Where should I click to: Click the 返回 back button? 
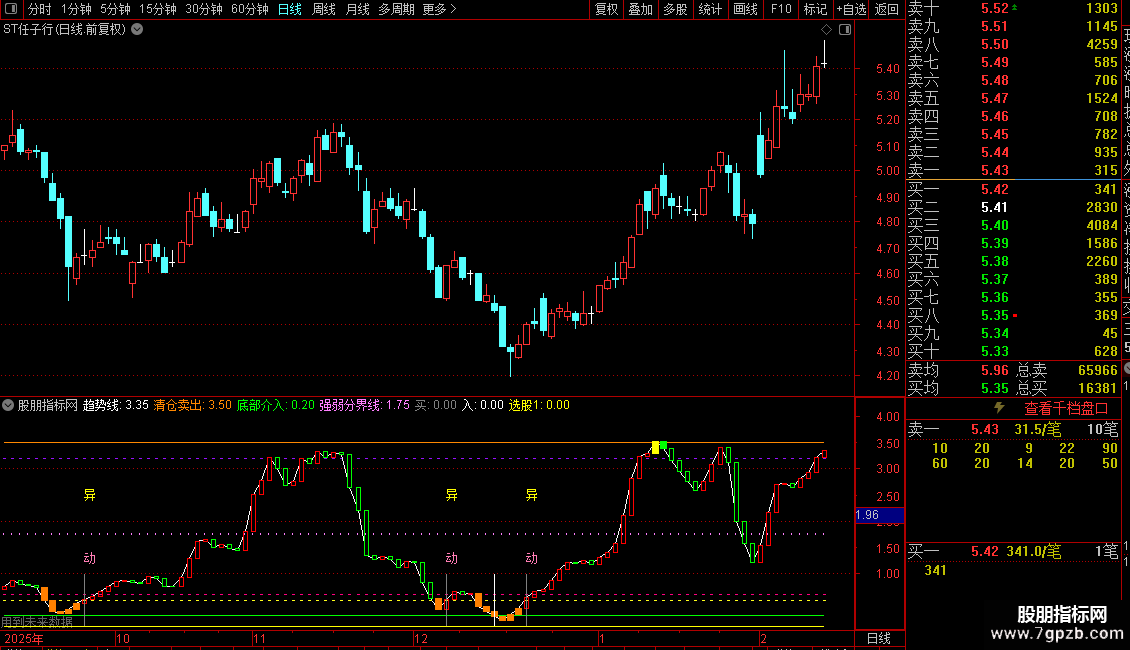tap(886, 9)
